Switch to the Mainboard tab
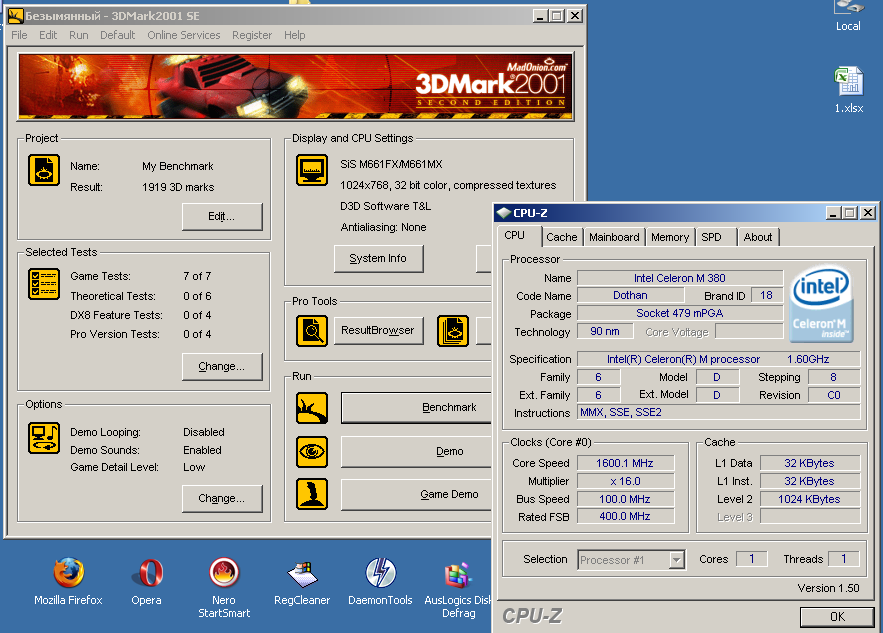The image size is (883, 633). point(614,237)
